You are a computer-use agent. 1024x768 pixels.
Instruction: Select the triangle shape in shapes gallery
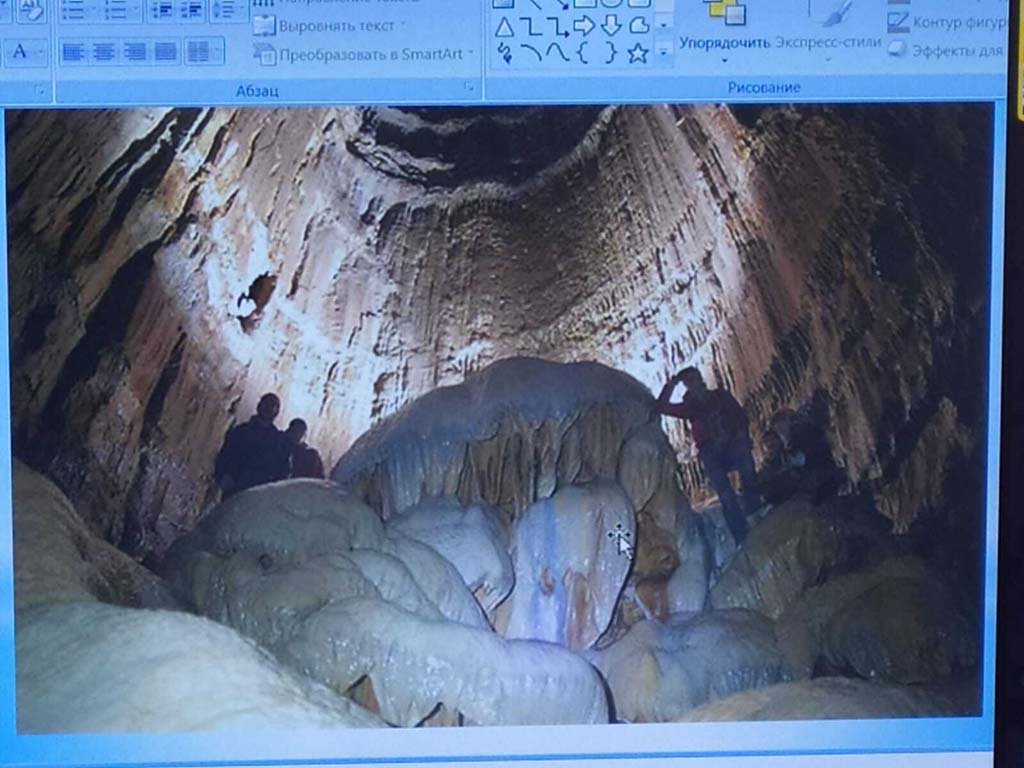pos(505,27)
